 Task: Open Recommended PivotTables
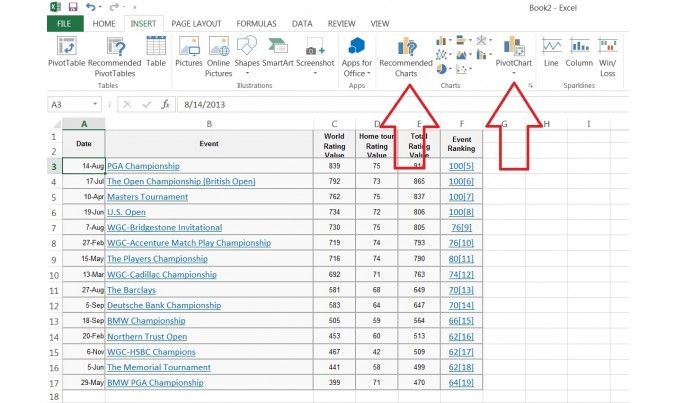pyautogui.click(x=115, y=57)
